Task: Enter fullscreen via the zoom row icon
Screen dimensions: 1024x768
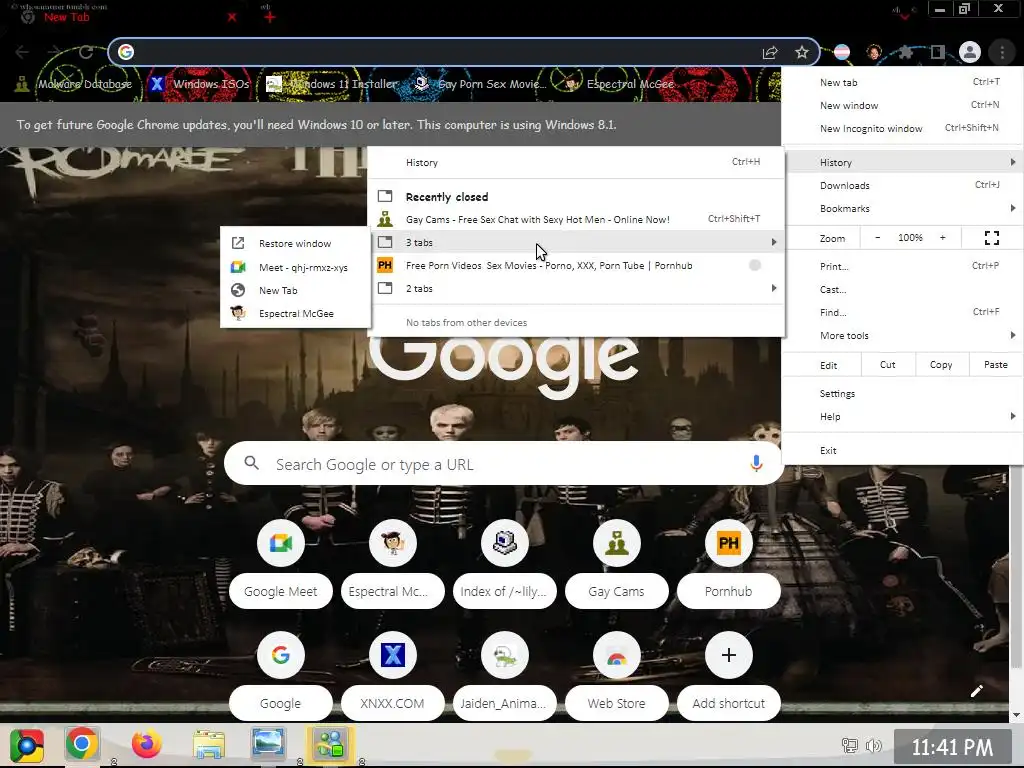Action: [991, 238]
